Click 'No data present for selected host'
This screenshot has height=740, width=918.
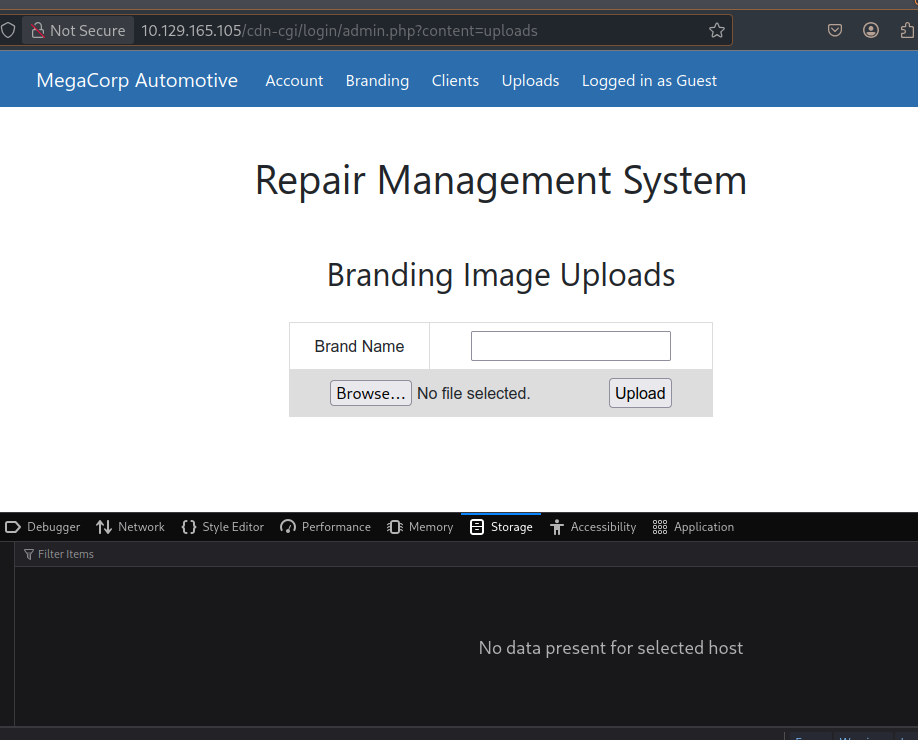611,648
